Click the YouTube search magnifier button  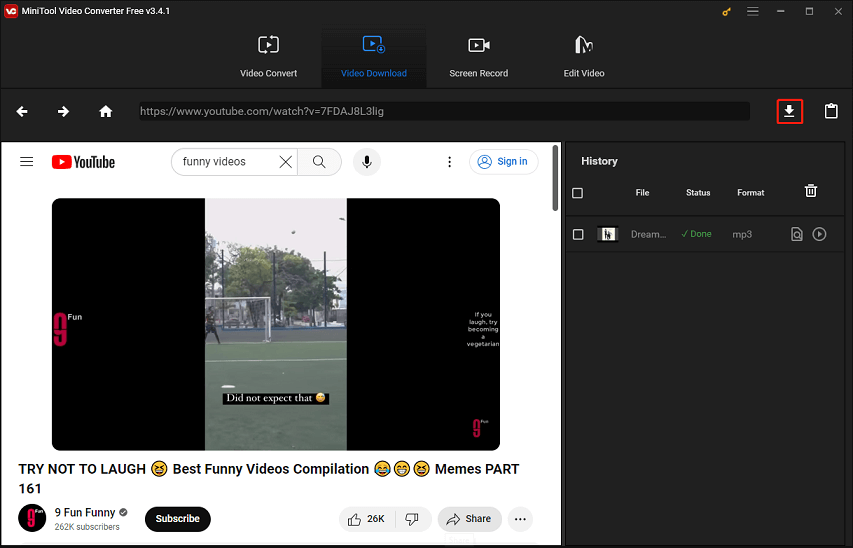(319, 162)
